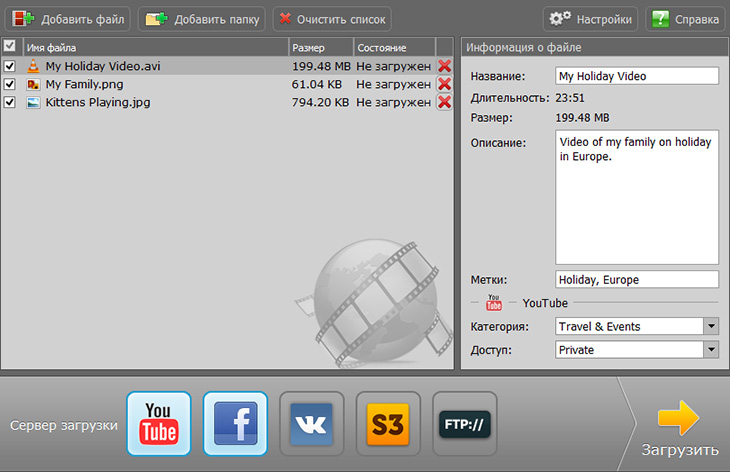The width and height of the screenshot is (730, 472).
Task: Toggle the Kittens Playing.jpg checkbox
Action: [x=10, y=102]
